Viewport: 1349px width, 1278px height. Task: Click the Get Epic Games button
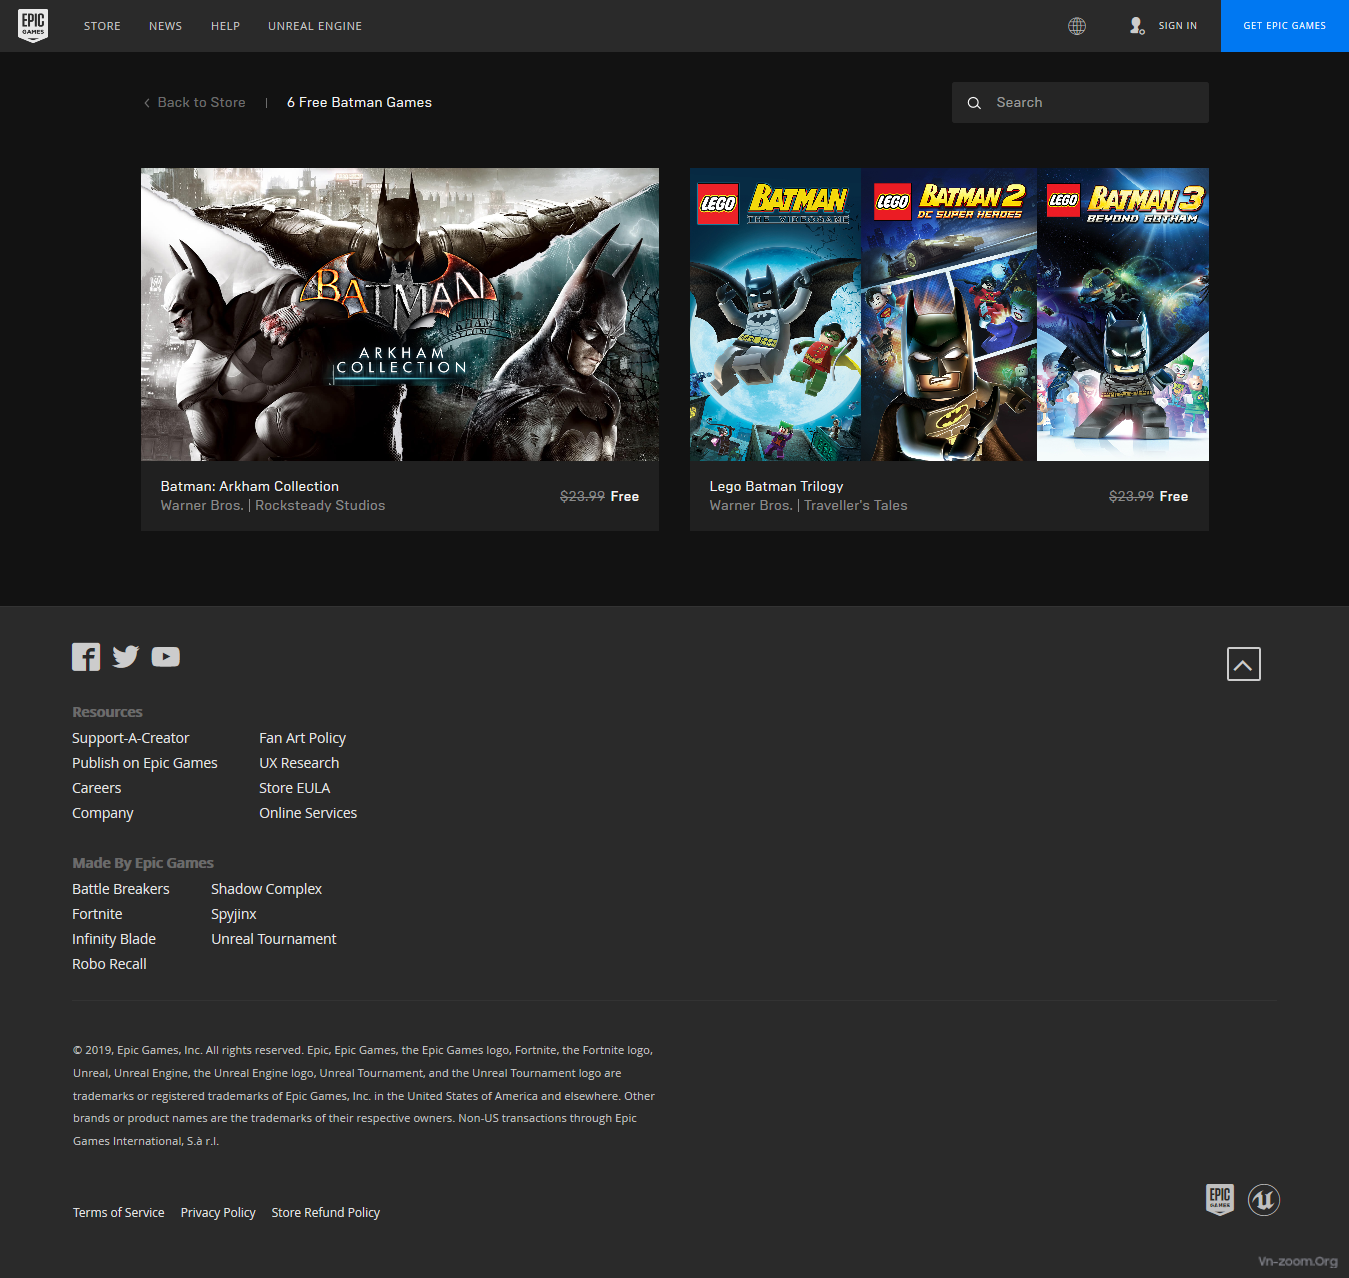pyautogui.click(x=1285, y=26)
